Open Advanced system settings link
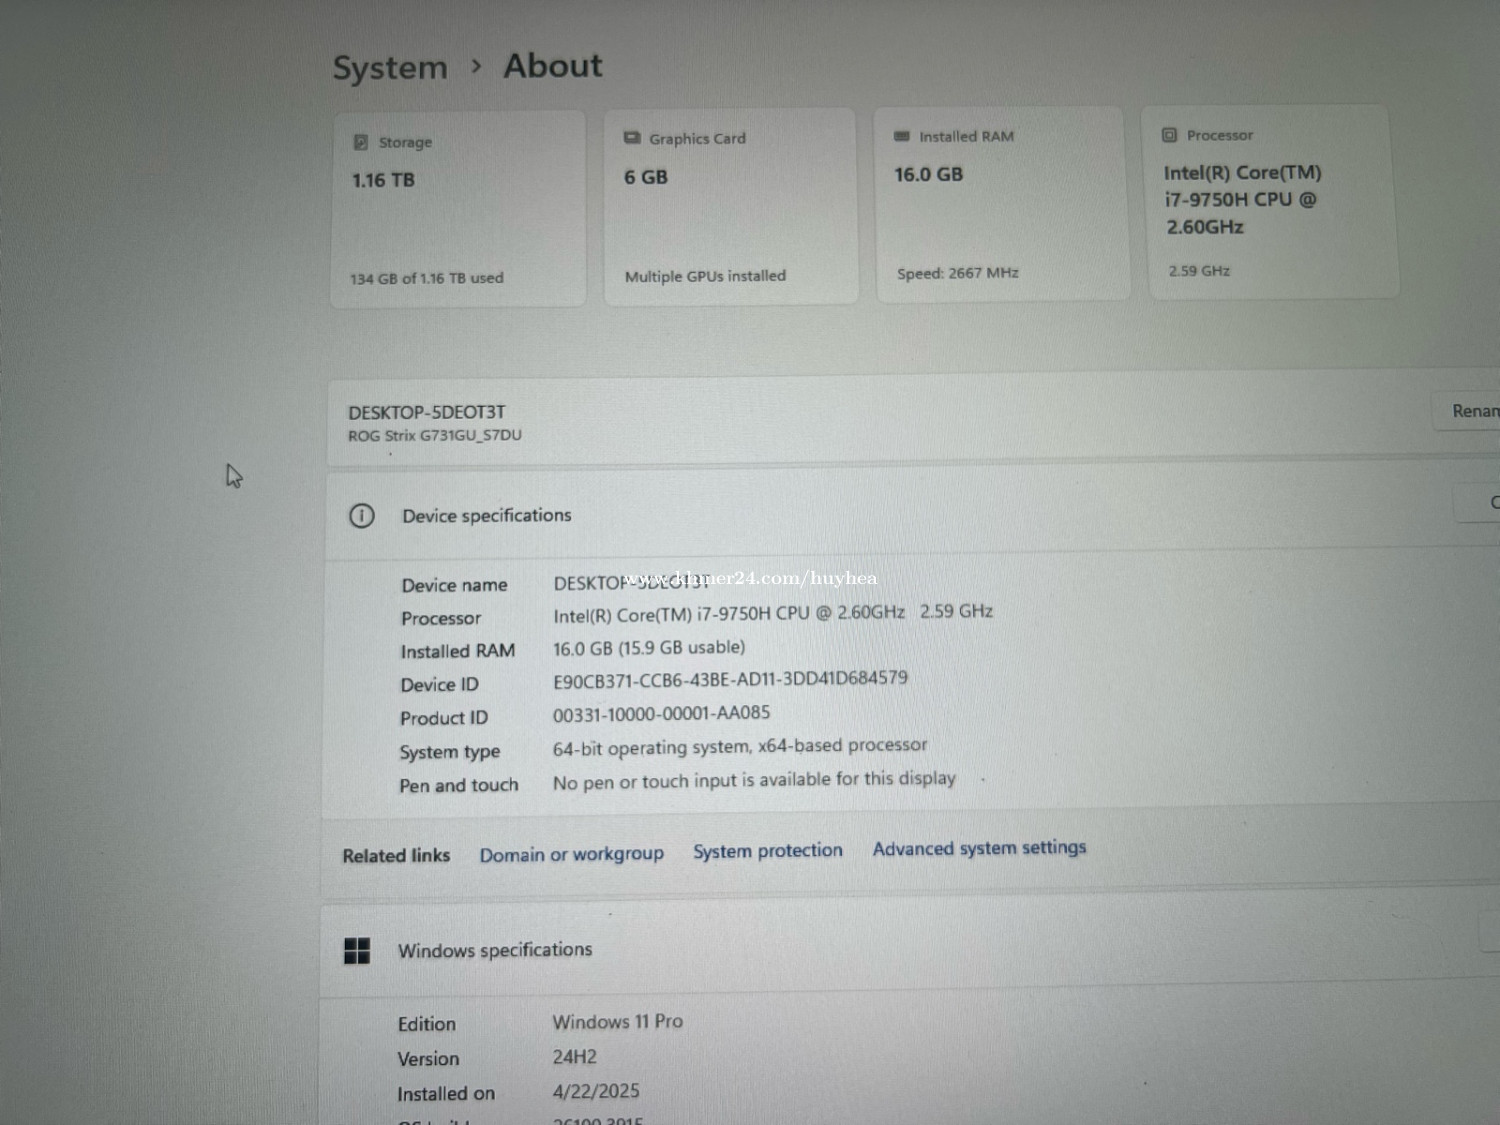This screenshot has height=1125, width=1500. (979, 848)
